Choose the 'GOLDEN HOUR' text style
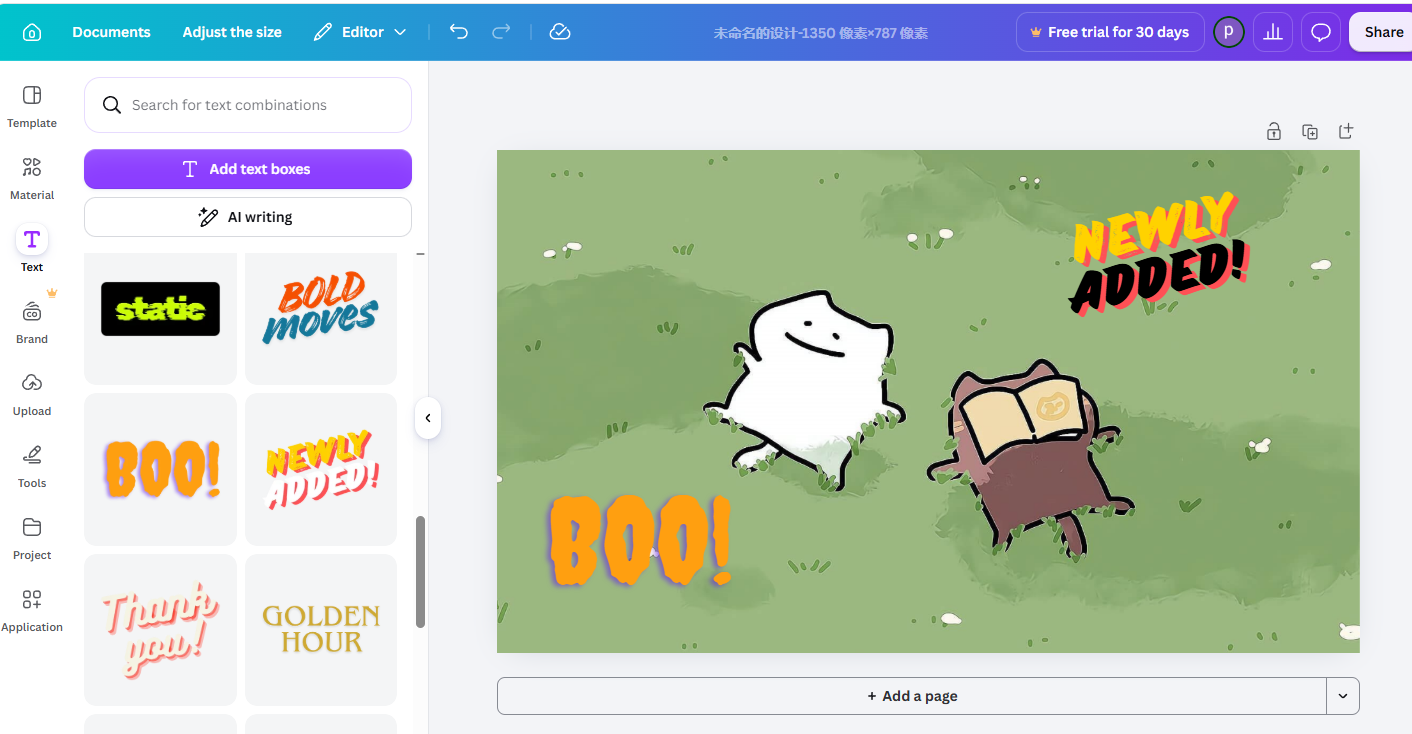Viewport: 1412px width, 734px height. [x=321, y=630]
